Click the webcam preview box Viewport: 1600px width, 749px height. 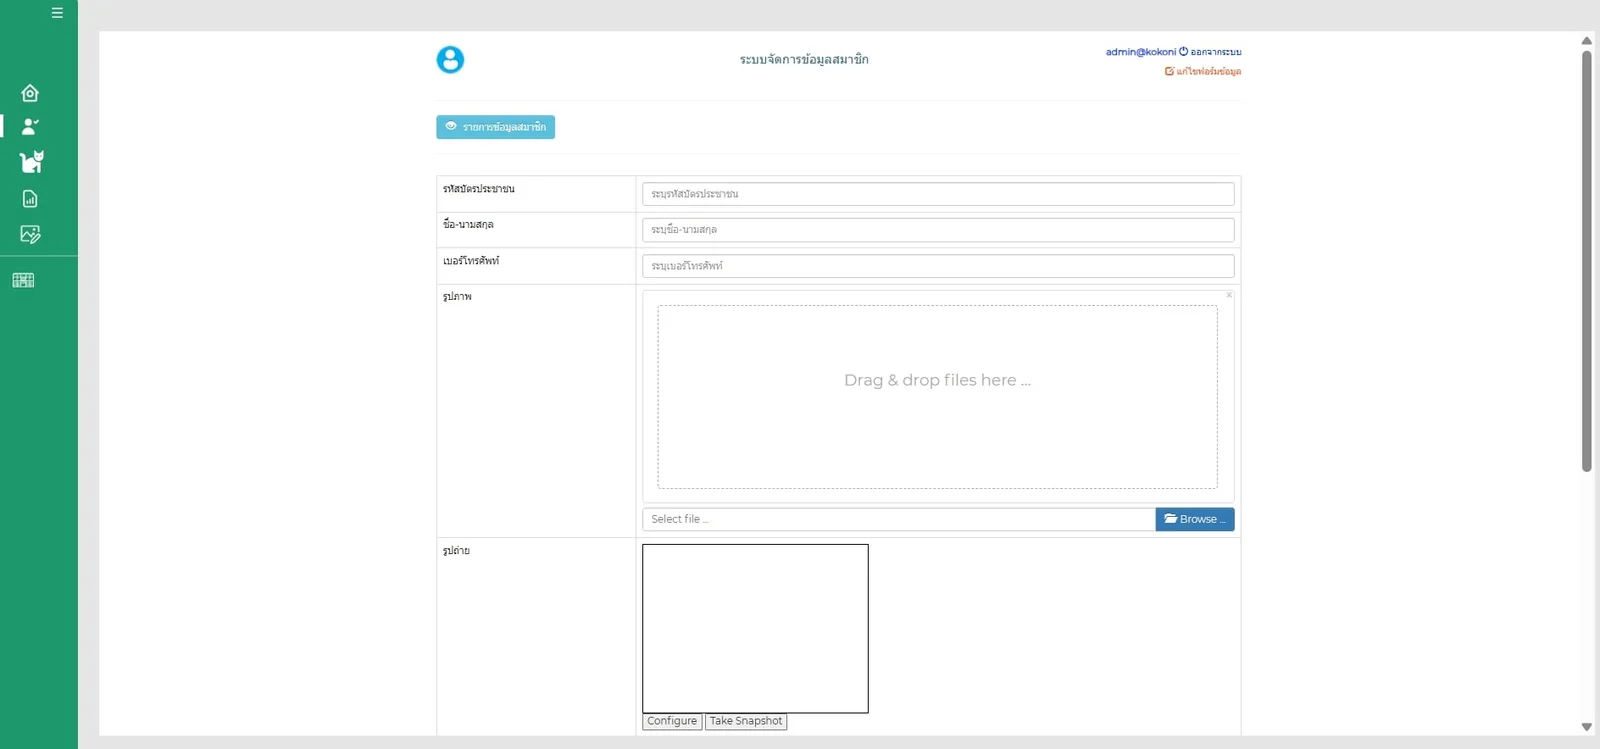pos(755,628)
